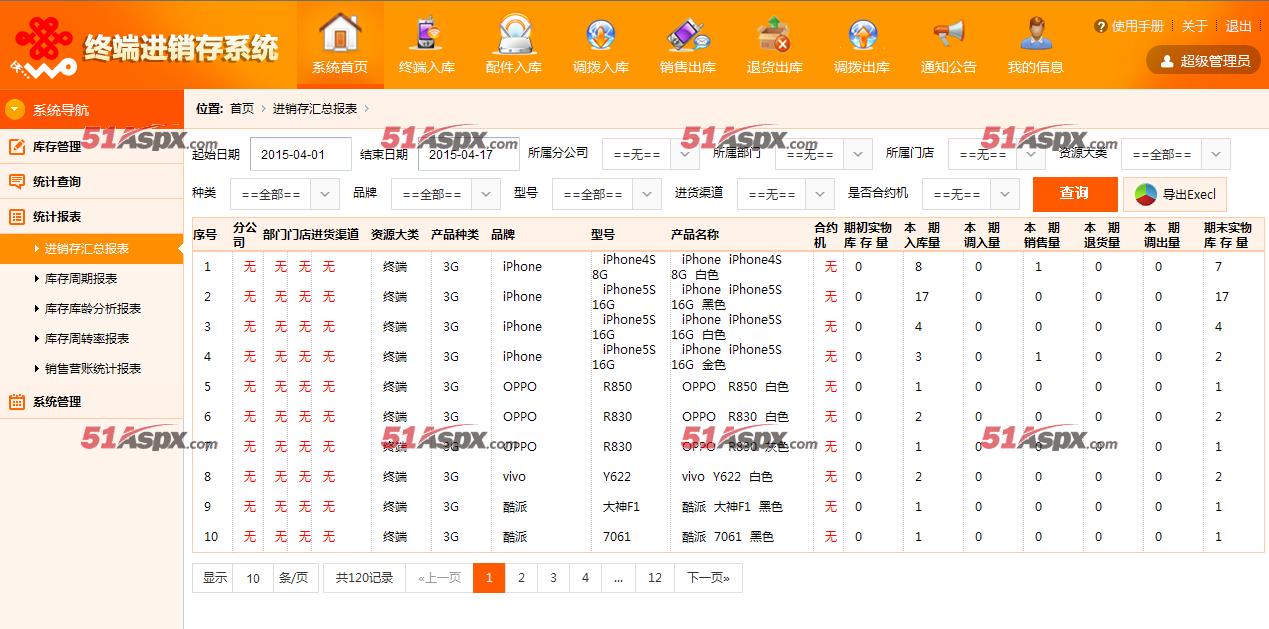Expand 系统管理 sidebar section

click(57, 402)
